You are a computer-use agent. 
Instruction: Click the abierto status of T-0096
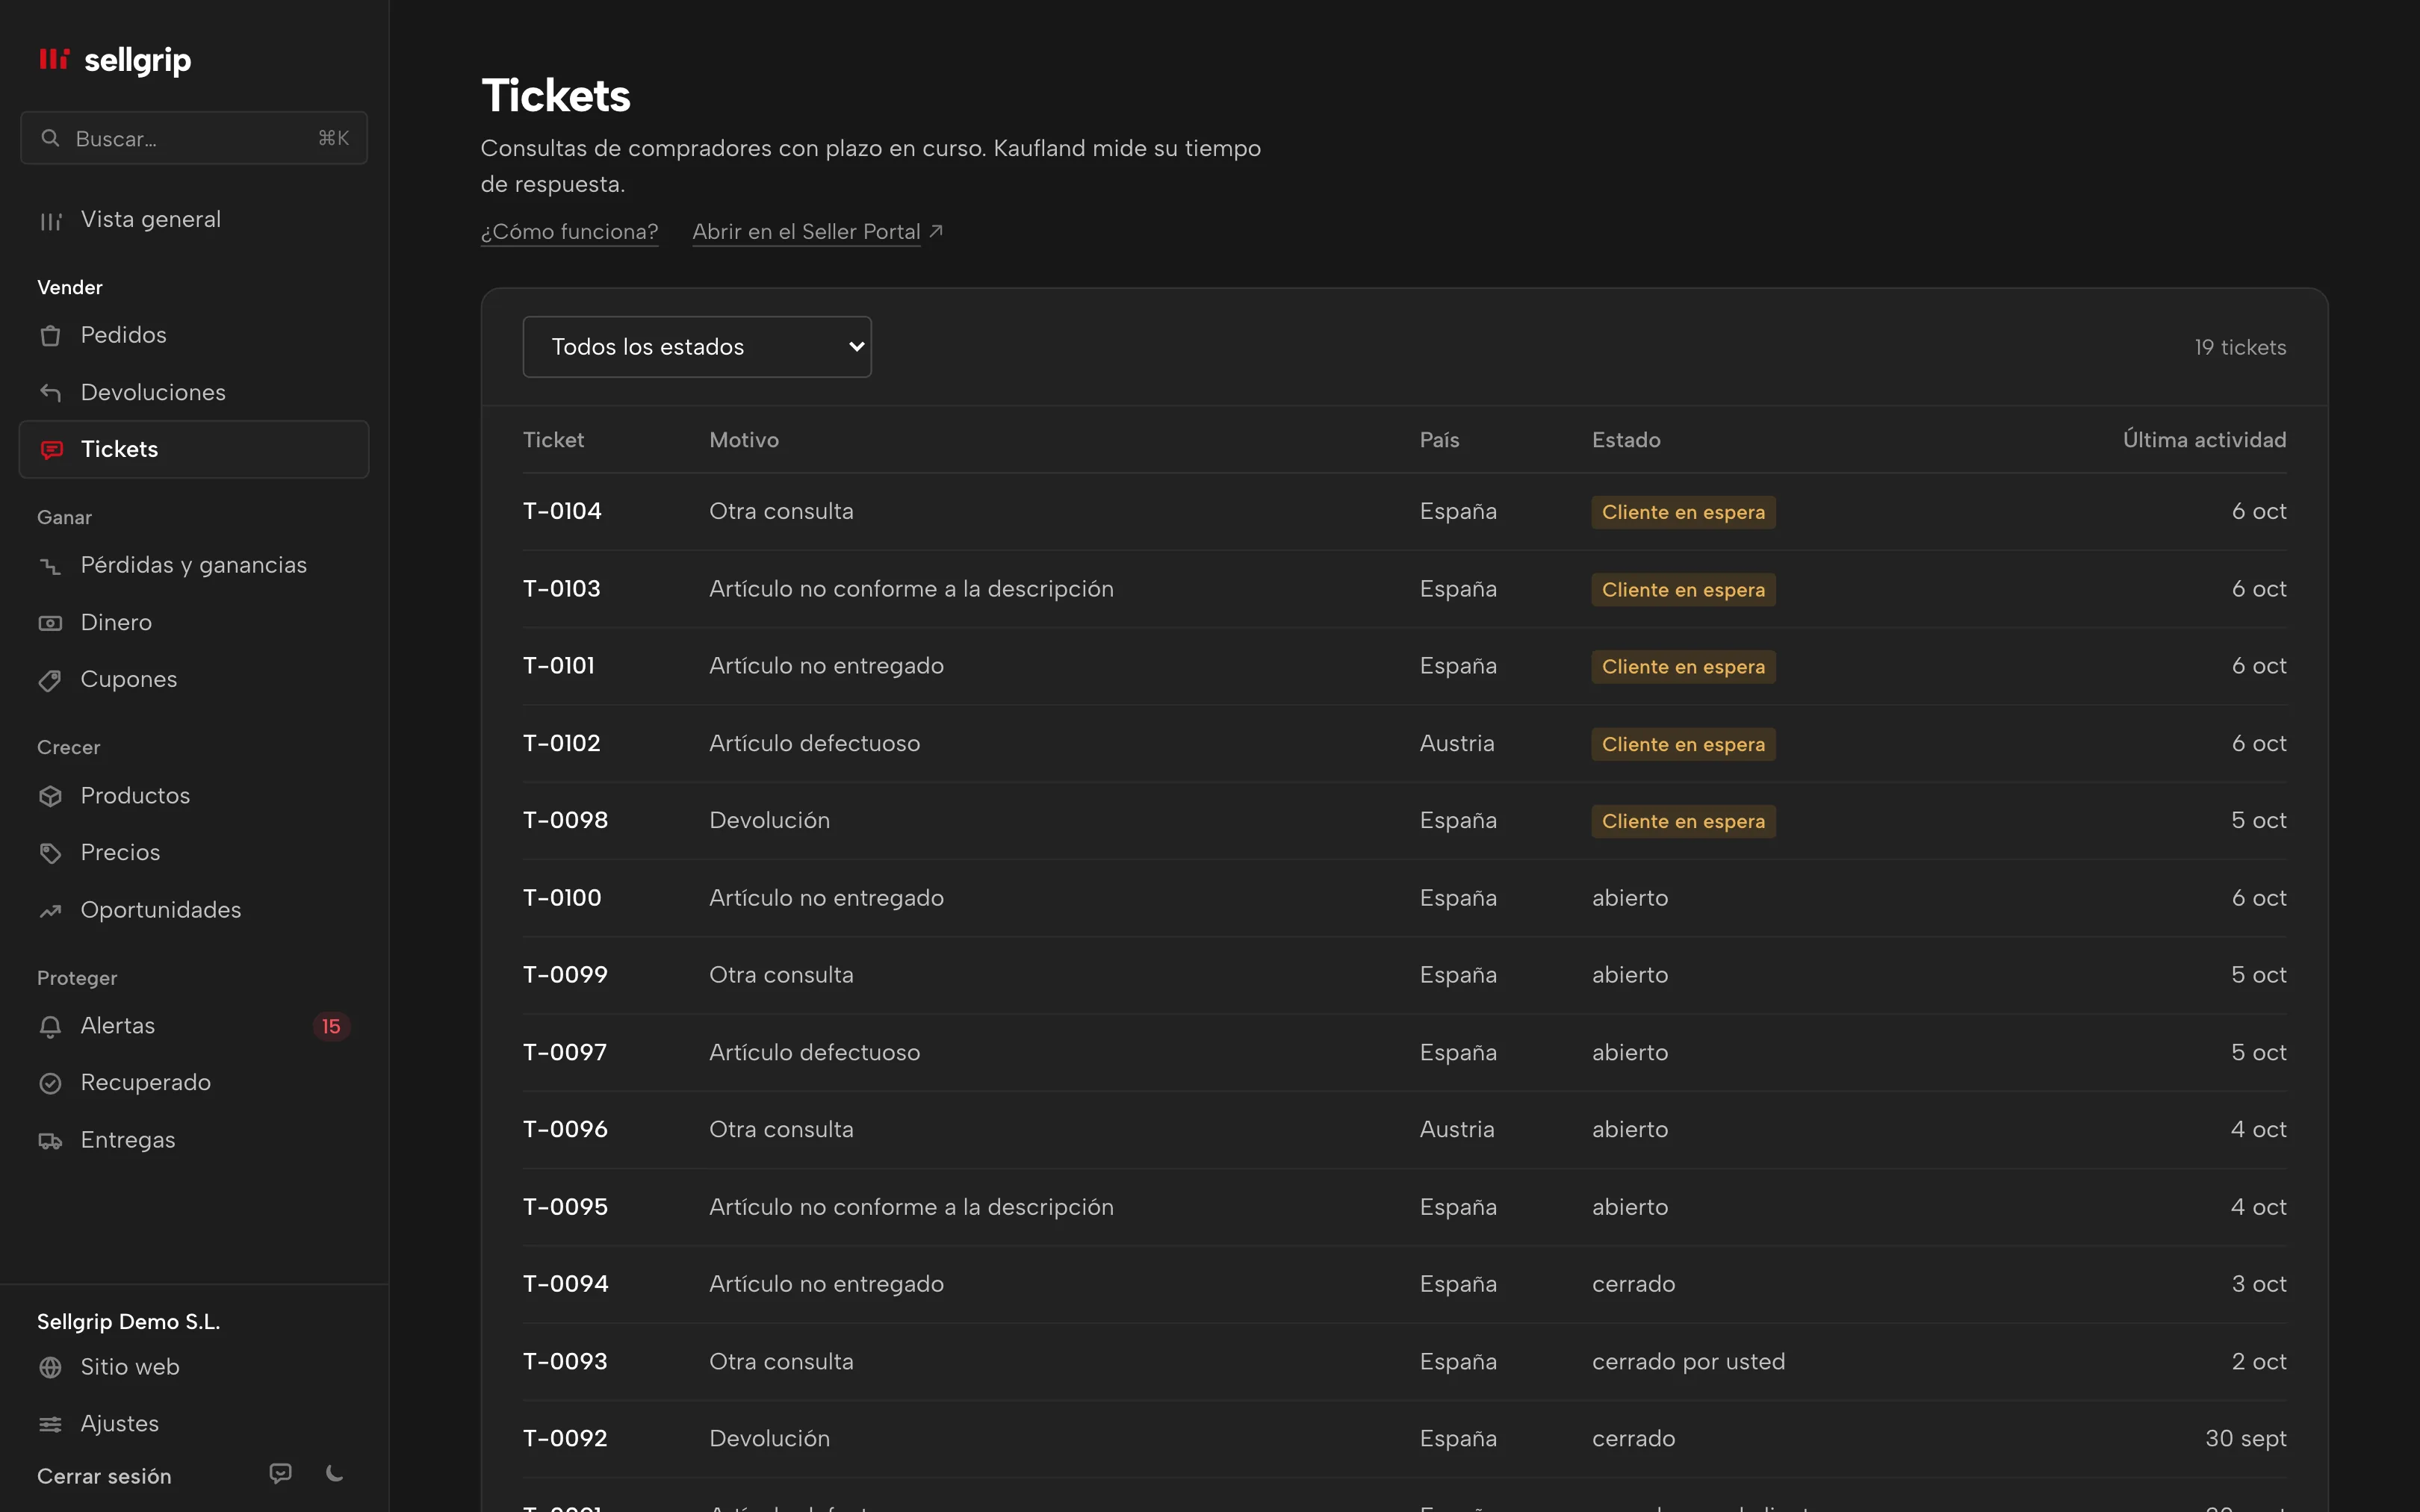(1630, 1130)
